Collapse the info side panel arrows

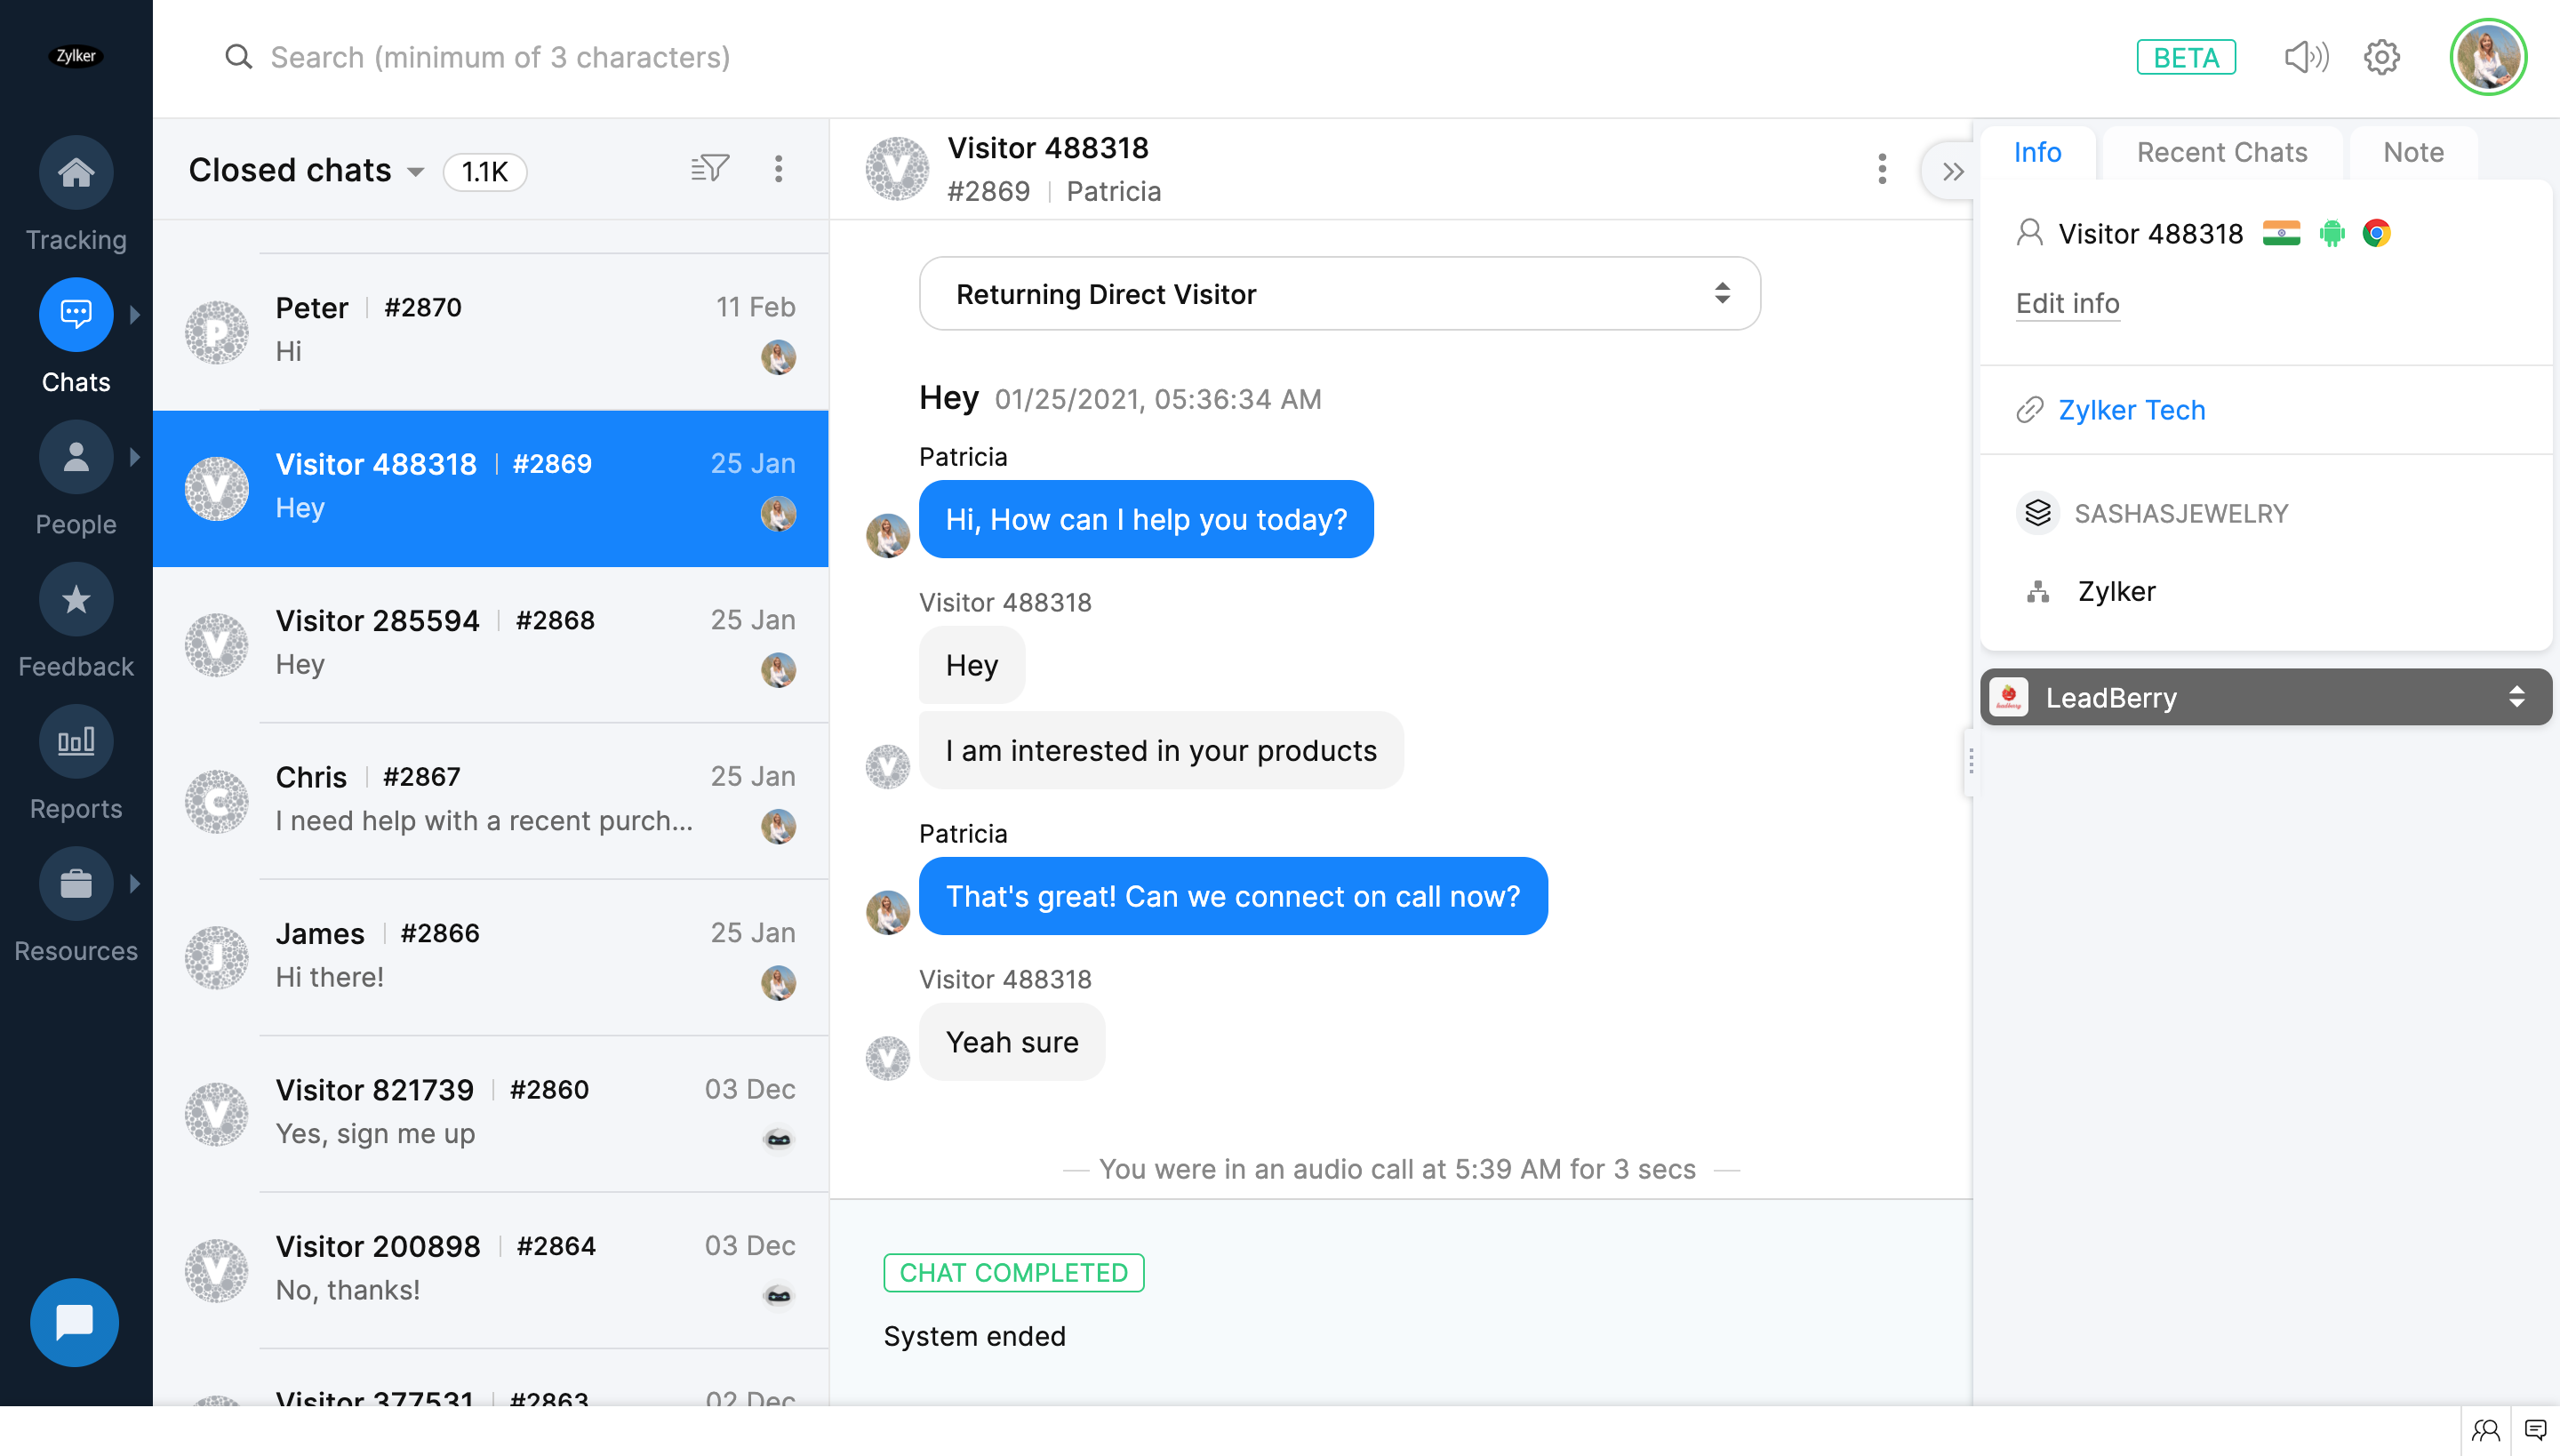pyautogui.click(x=1952, y=172)
